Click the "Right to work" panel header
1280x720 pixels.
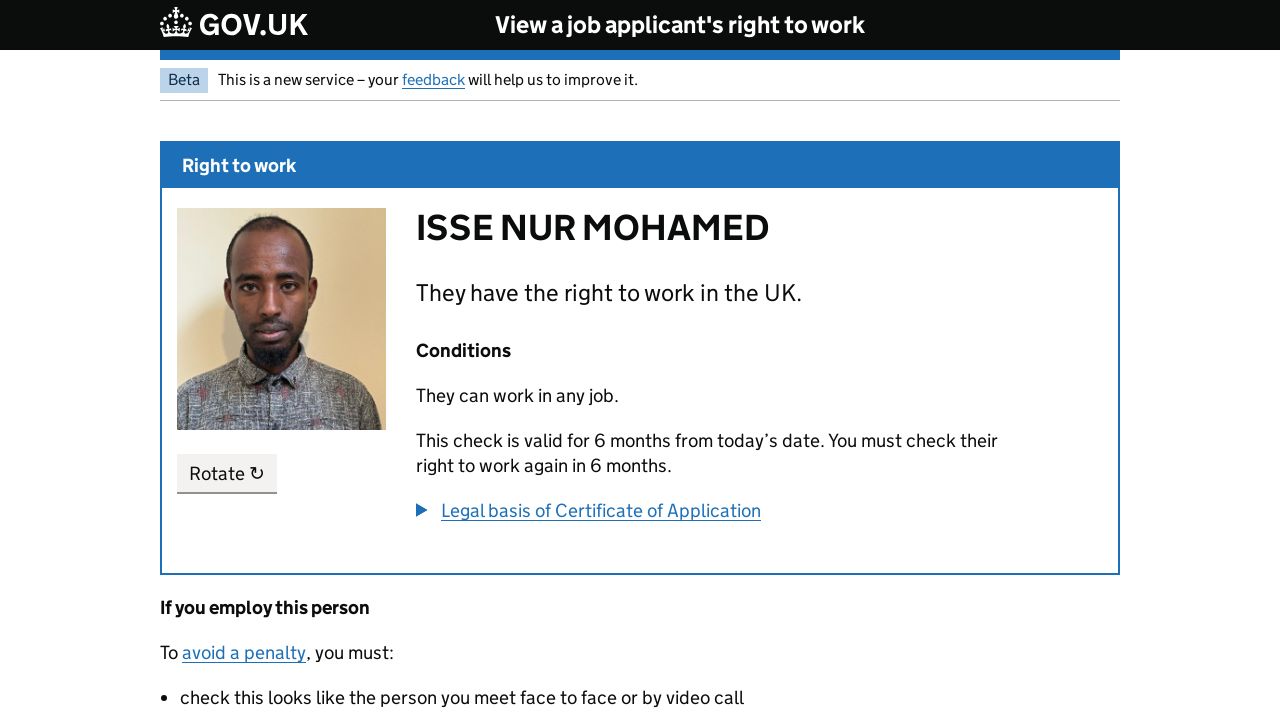click(x=239, y=166)
